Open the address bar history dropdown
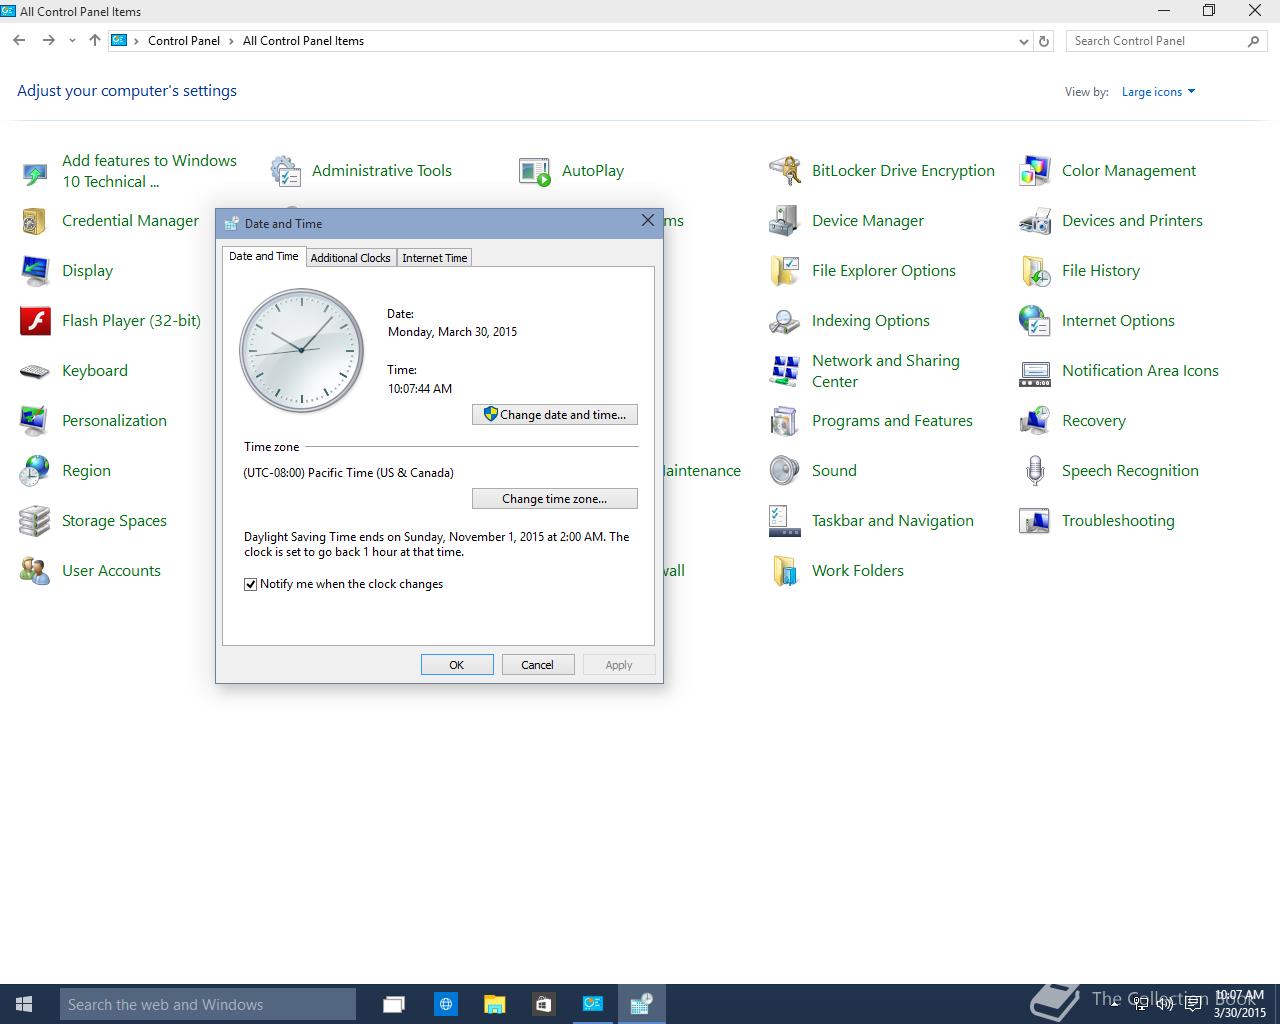This screenshot has height=1024, width=1280. pyautogui.click(x=1023, y=41)
